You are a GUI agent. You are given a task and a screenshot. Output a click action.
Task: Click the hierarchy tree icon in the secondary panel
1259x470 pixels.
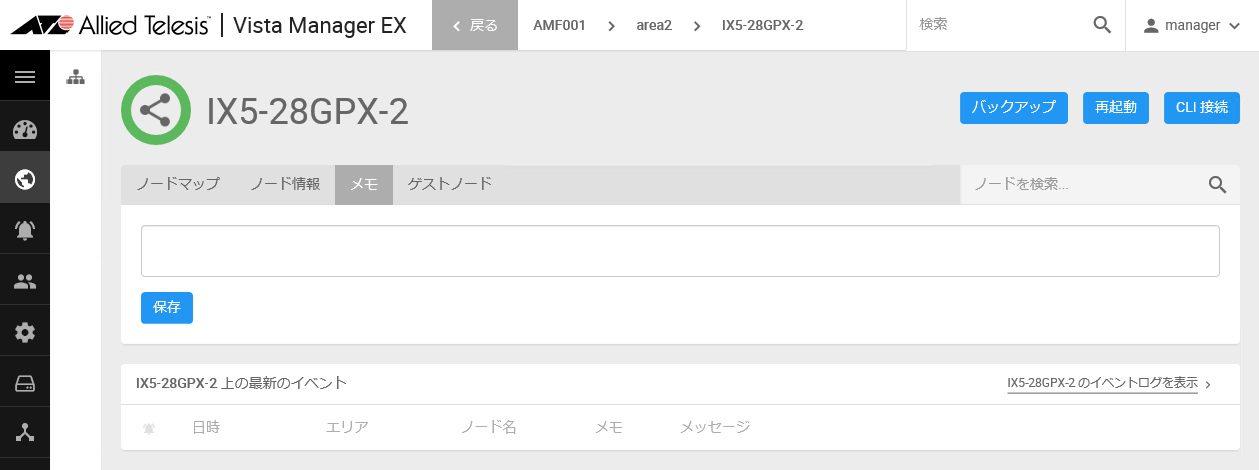pos(76,77)
